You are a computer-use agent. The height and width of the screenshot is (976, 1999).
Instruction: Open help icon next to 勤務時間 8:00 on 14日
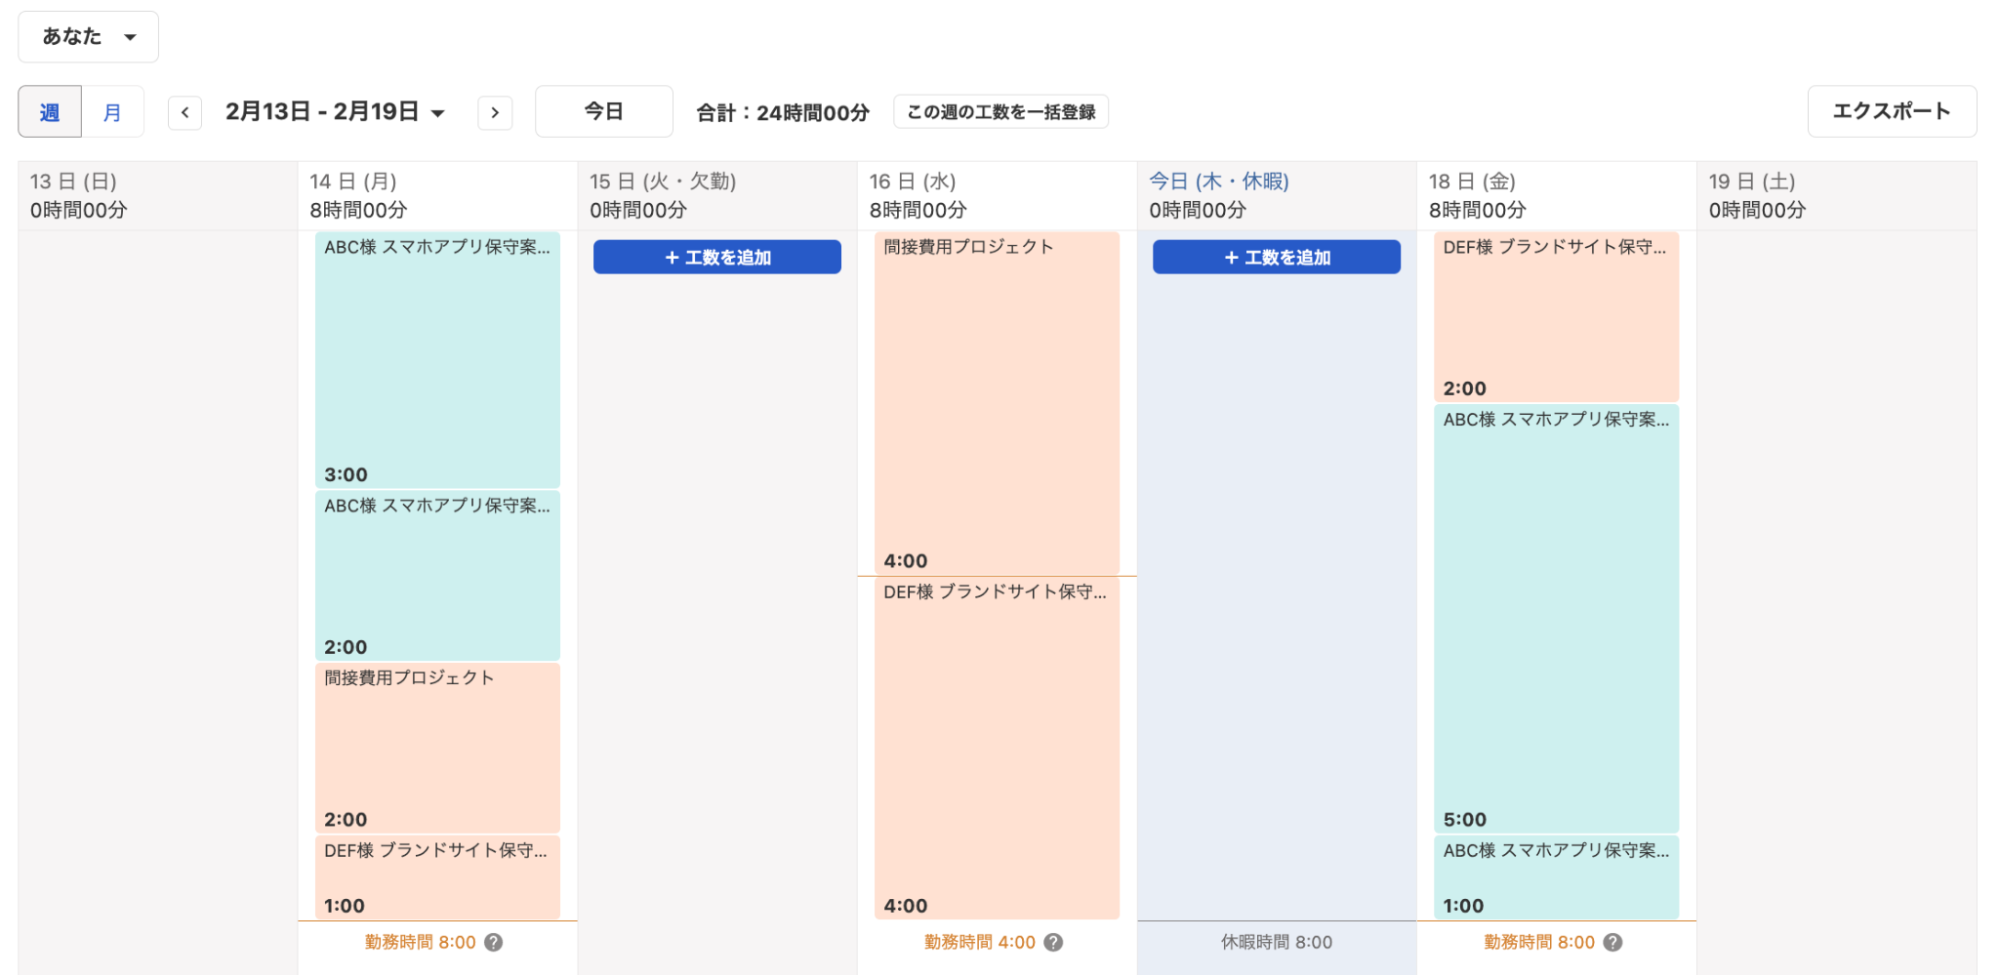point(494,942)
